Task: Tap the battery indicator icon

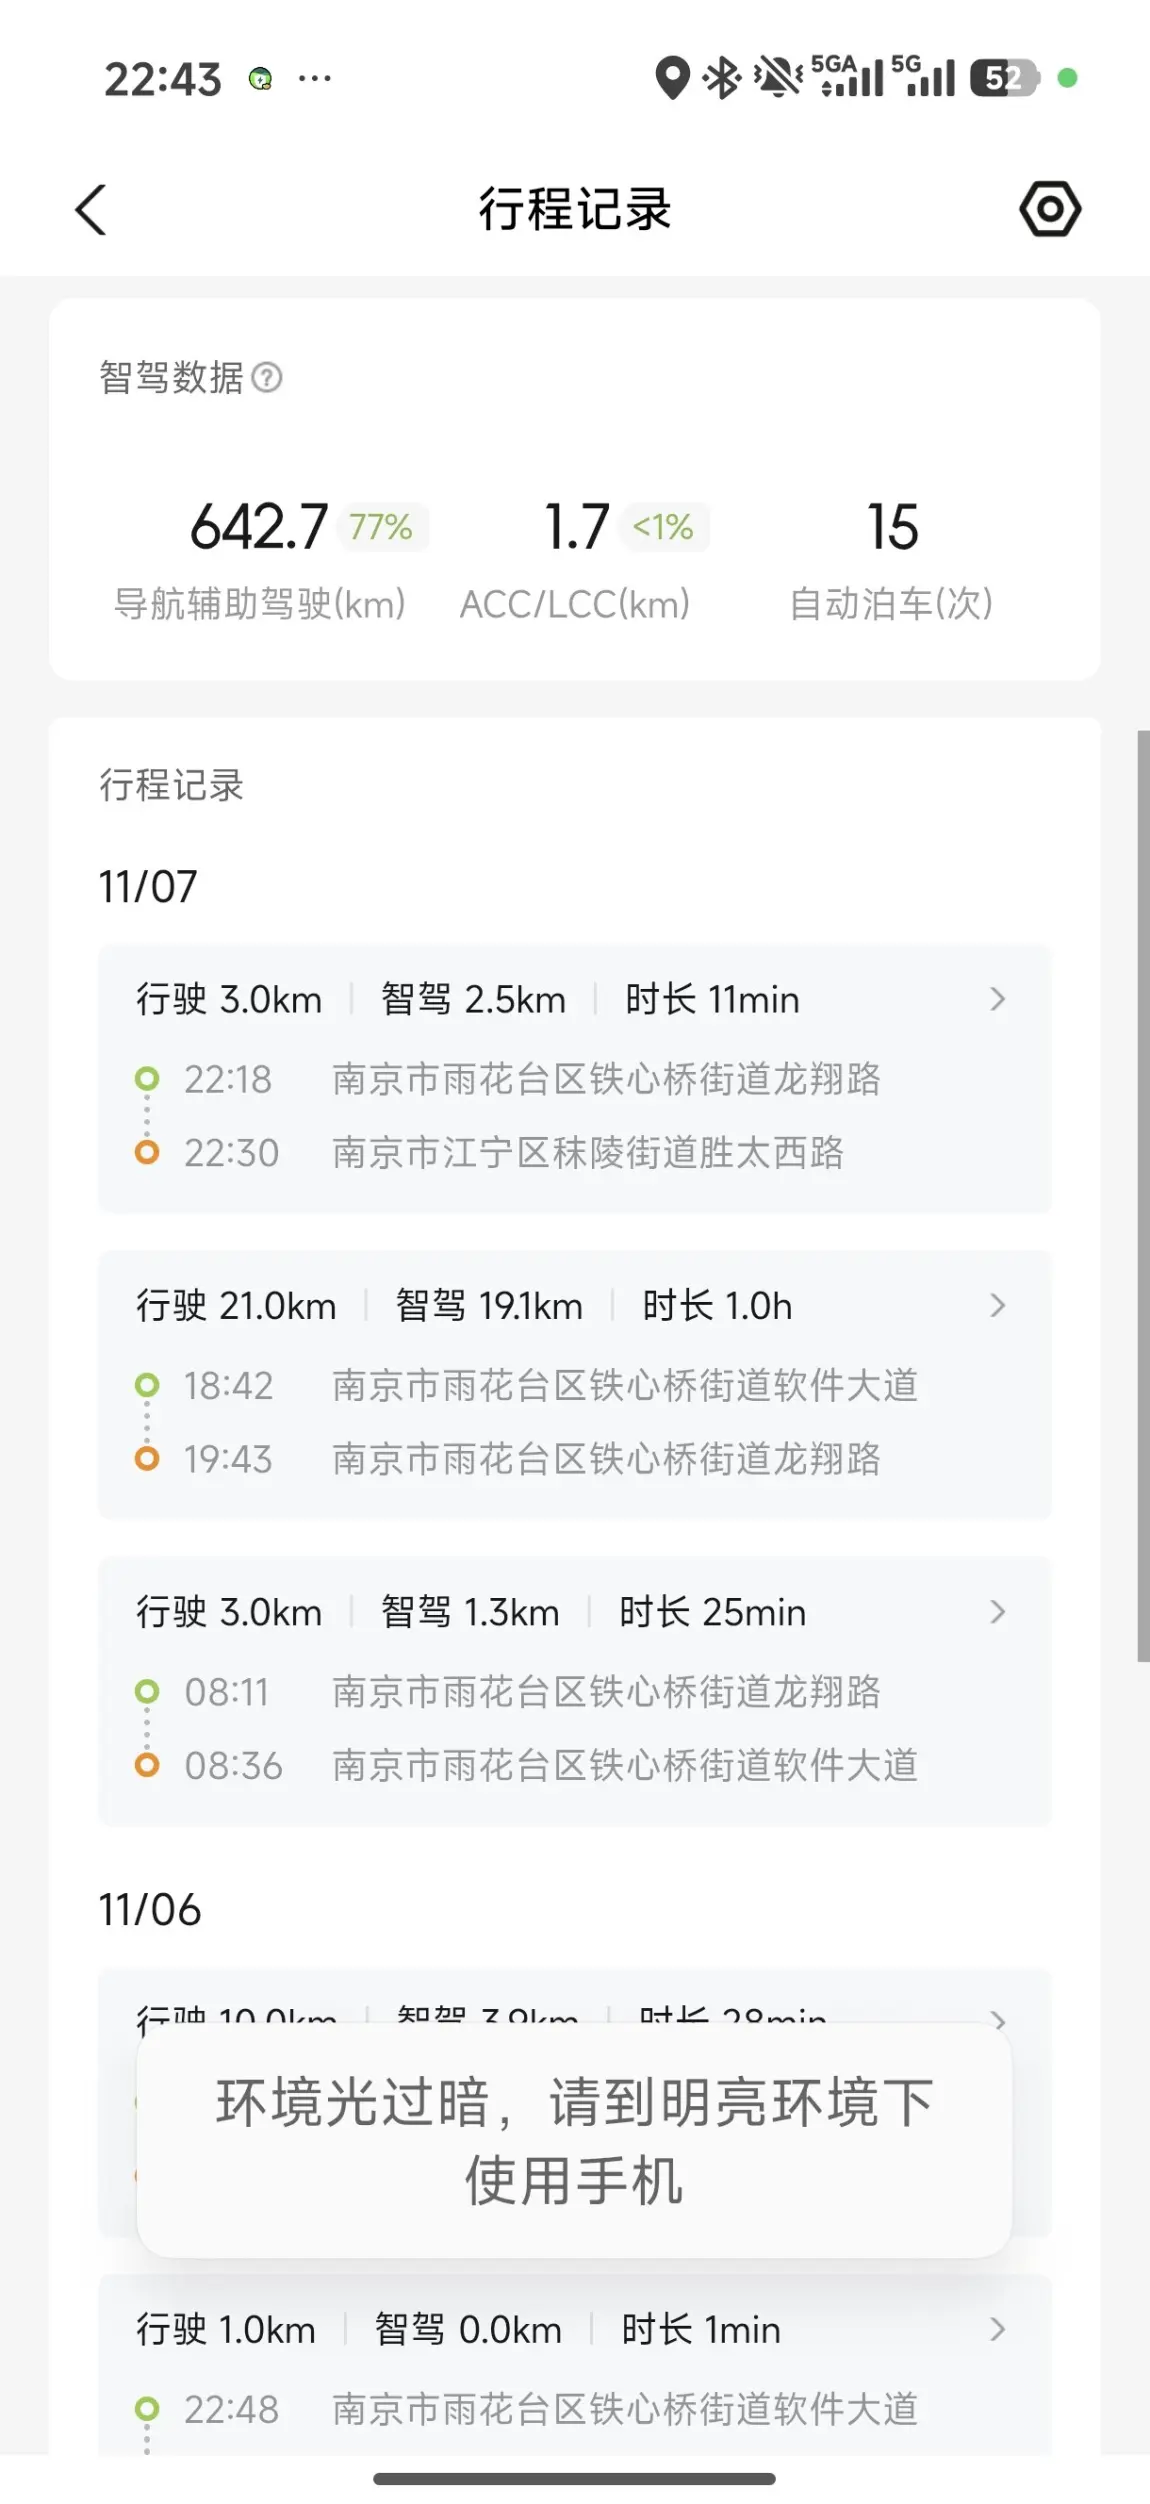Action: coord(1004,78)
